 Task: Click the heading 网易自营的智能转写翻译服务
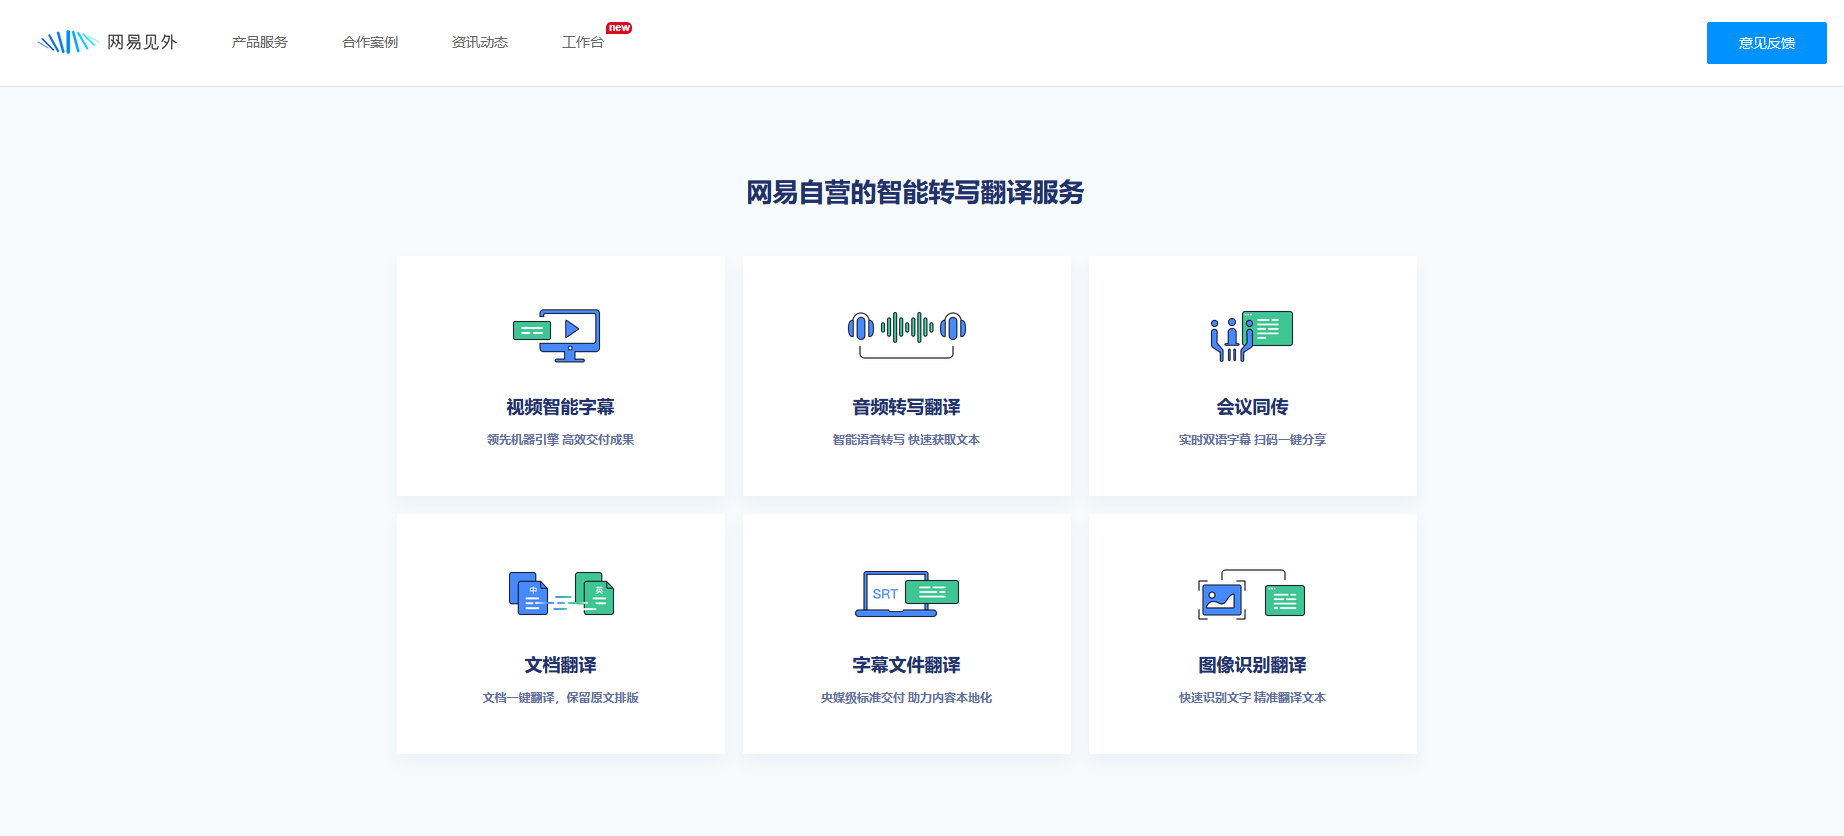(915, 192)
